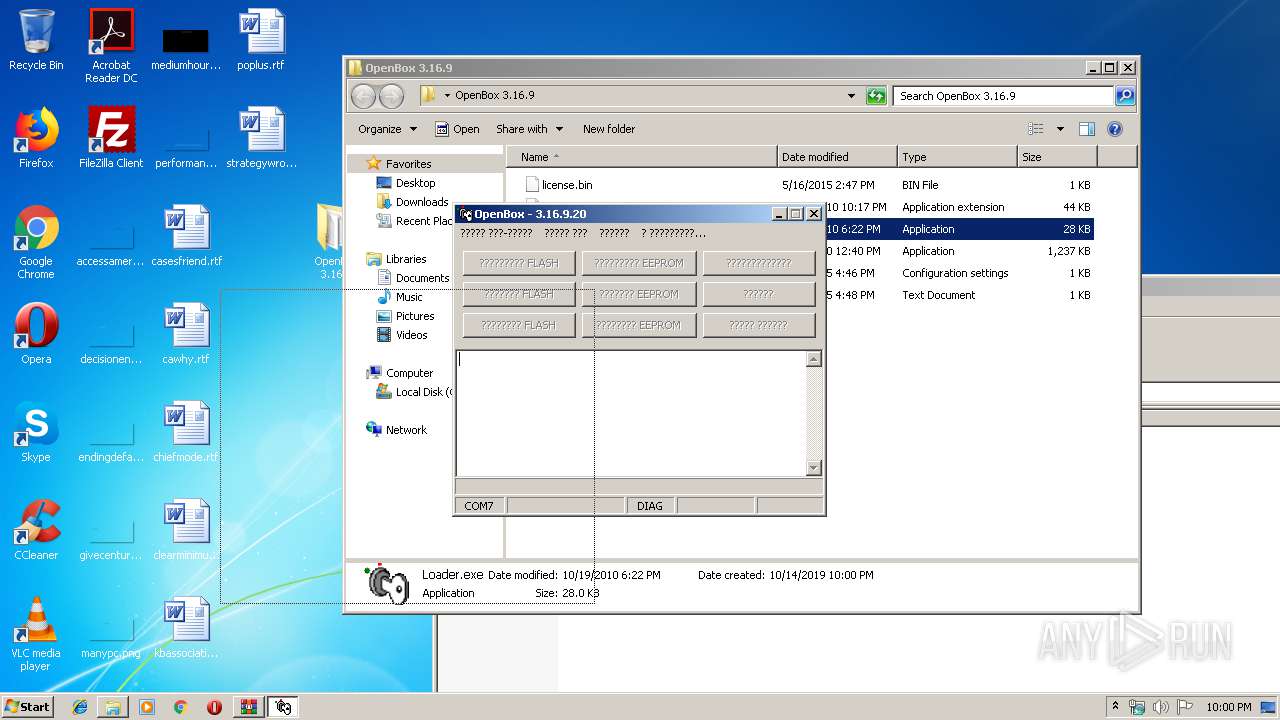Refresh the OpenBox 3.16.9 folder view
1280x720 pixels.
(x=876, y=96)
